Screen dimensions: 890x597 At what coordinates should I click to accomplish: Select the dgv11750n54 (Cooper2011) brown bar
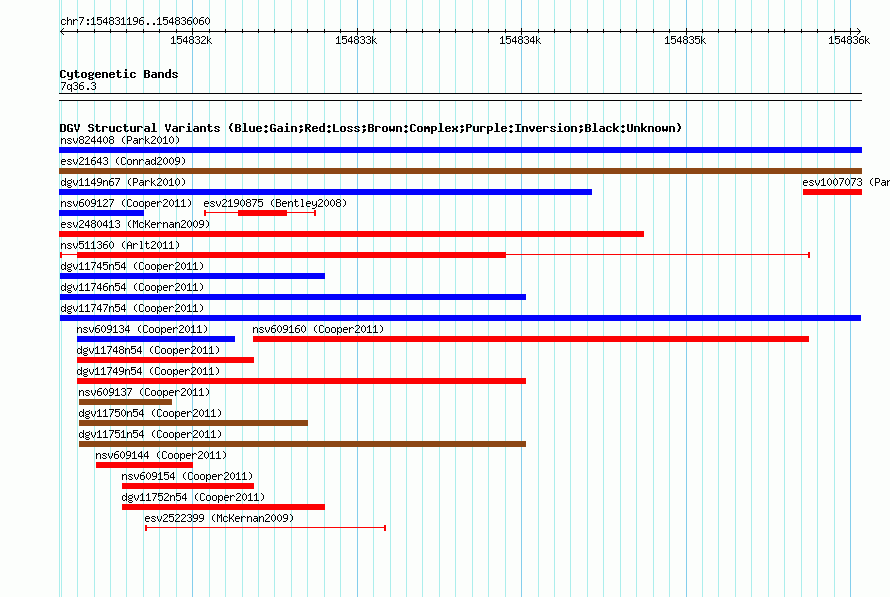pos(193,423)
